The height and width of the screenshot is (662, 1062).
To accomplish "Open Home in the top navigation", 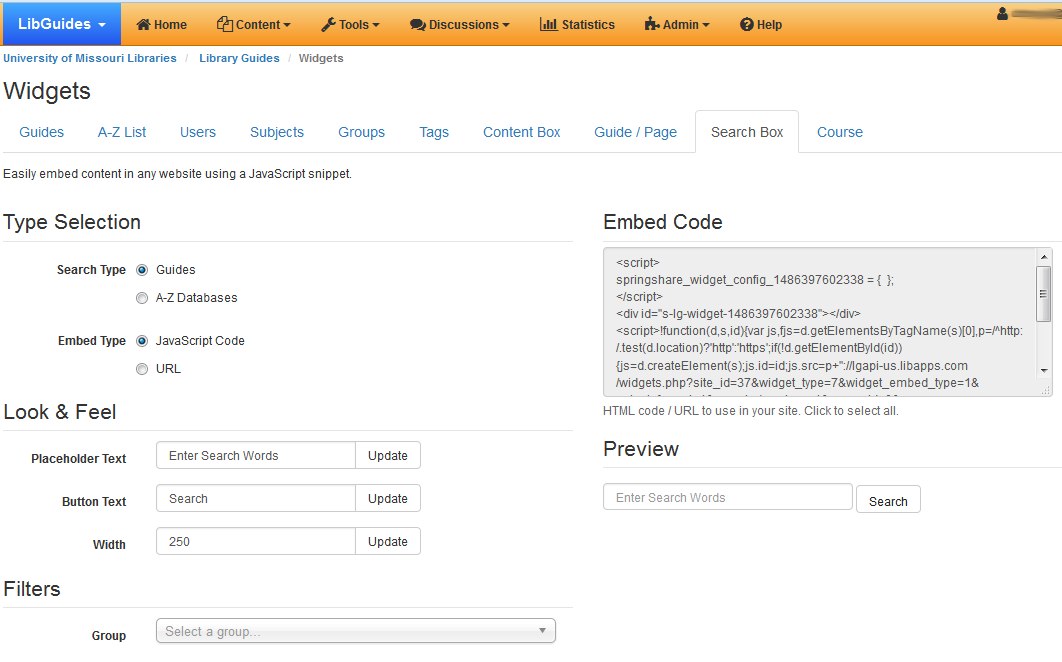I will [x=161, y=24].
